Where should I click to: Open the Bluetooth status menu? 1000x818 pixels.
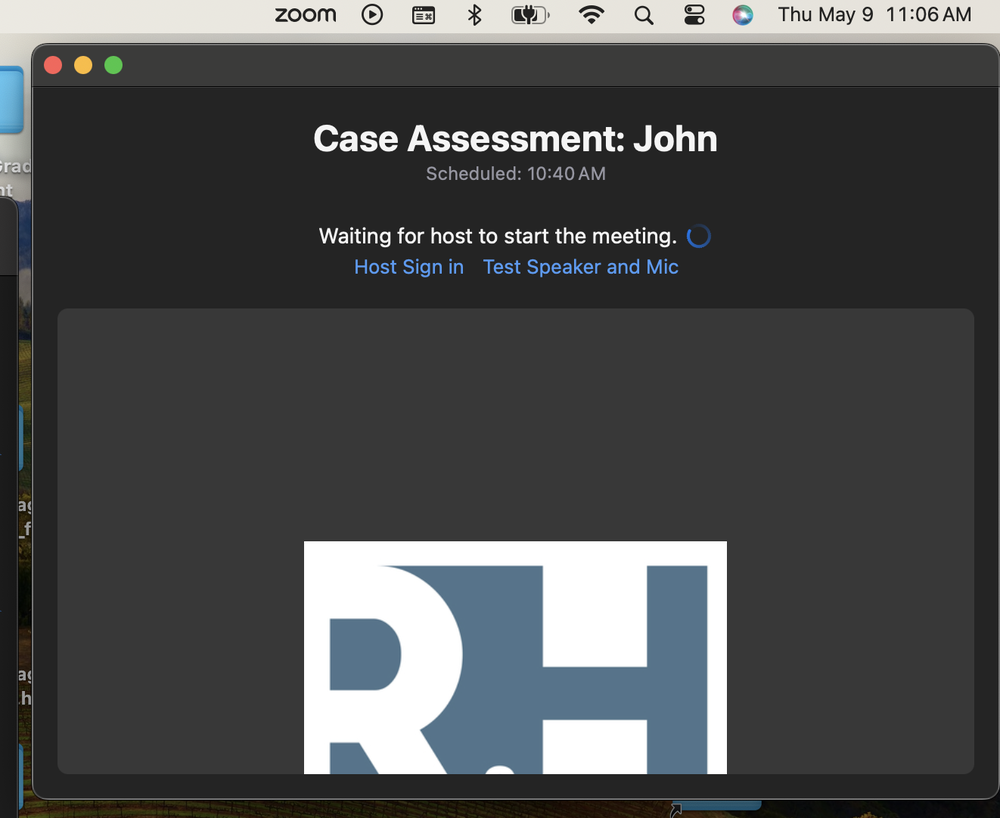(475, 15)
